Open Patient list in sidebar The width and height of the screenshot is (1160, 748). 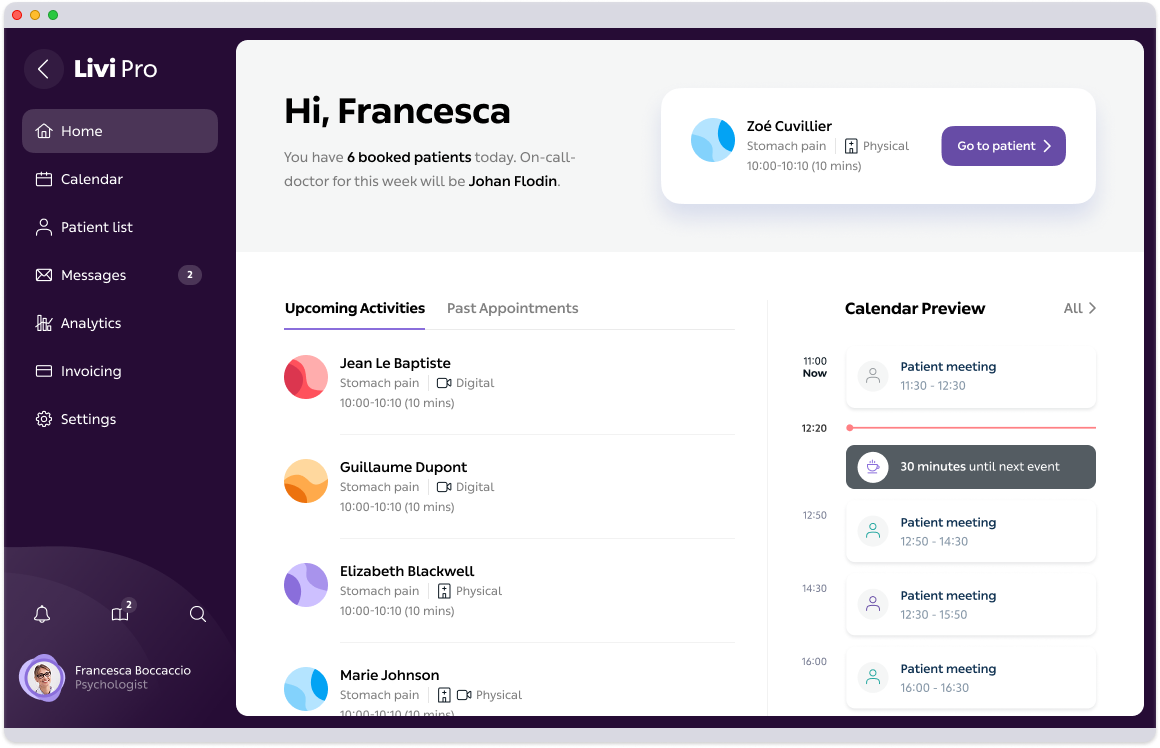pos(96,227)
